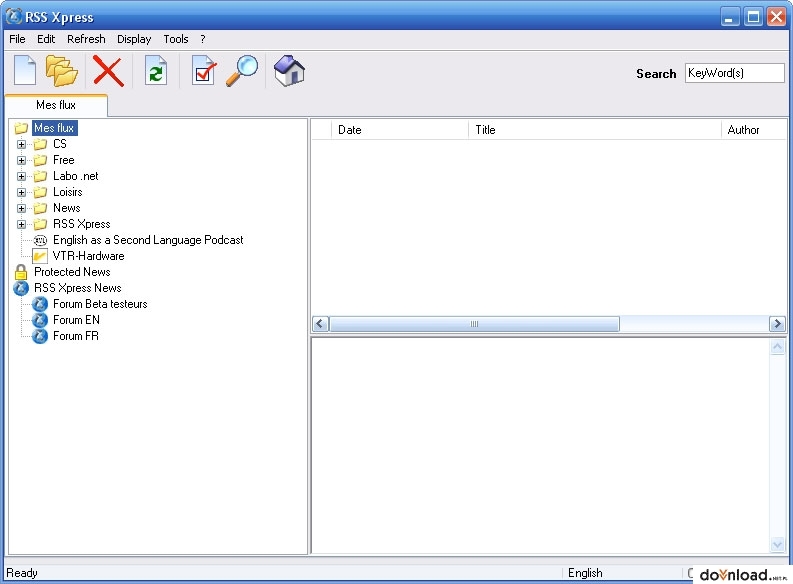Select the Mes flux root tree label
The image size is (793, 584).
point(55,128)
